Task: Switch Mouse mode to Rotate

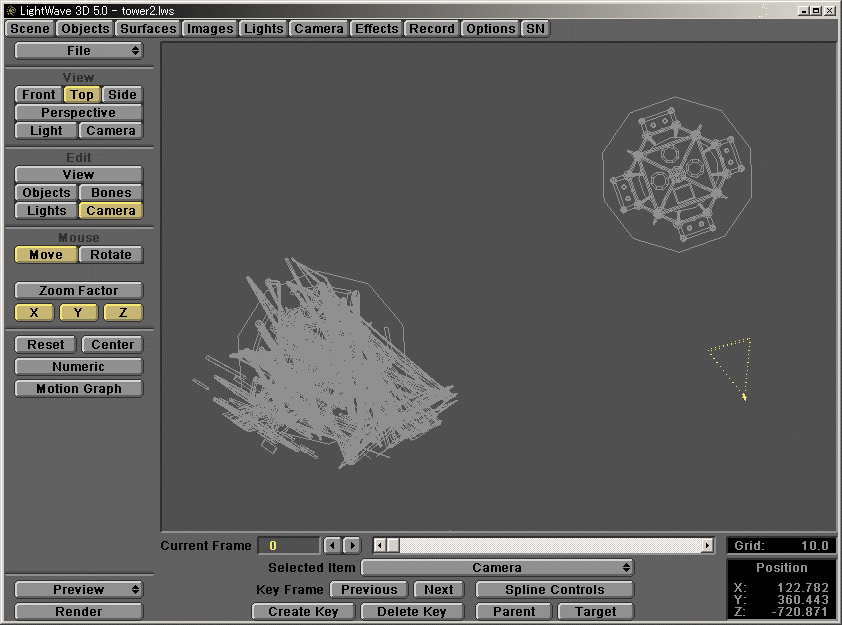Action: click(x=110, y=254)
